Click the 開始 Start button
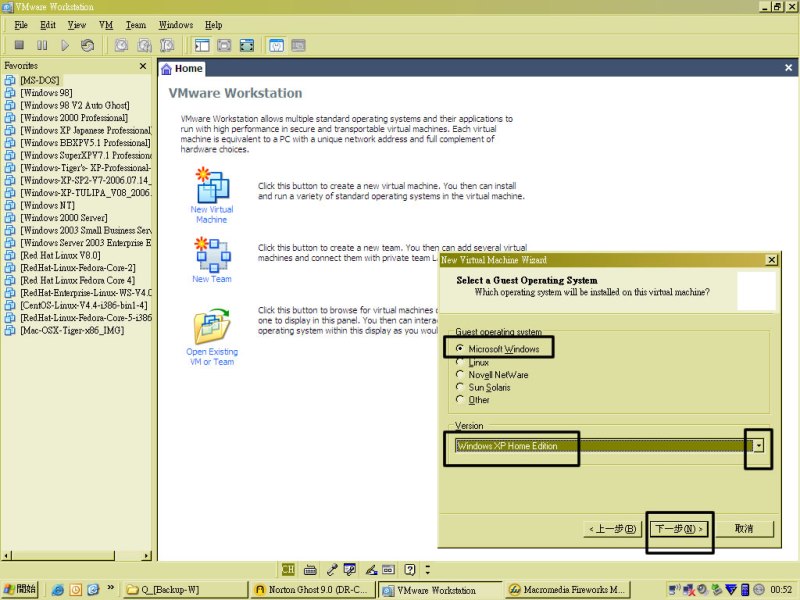The image size is (800, 600). (20, 590)
